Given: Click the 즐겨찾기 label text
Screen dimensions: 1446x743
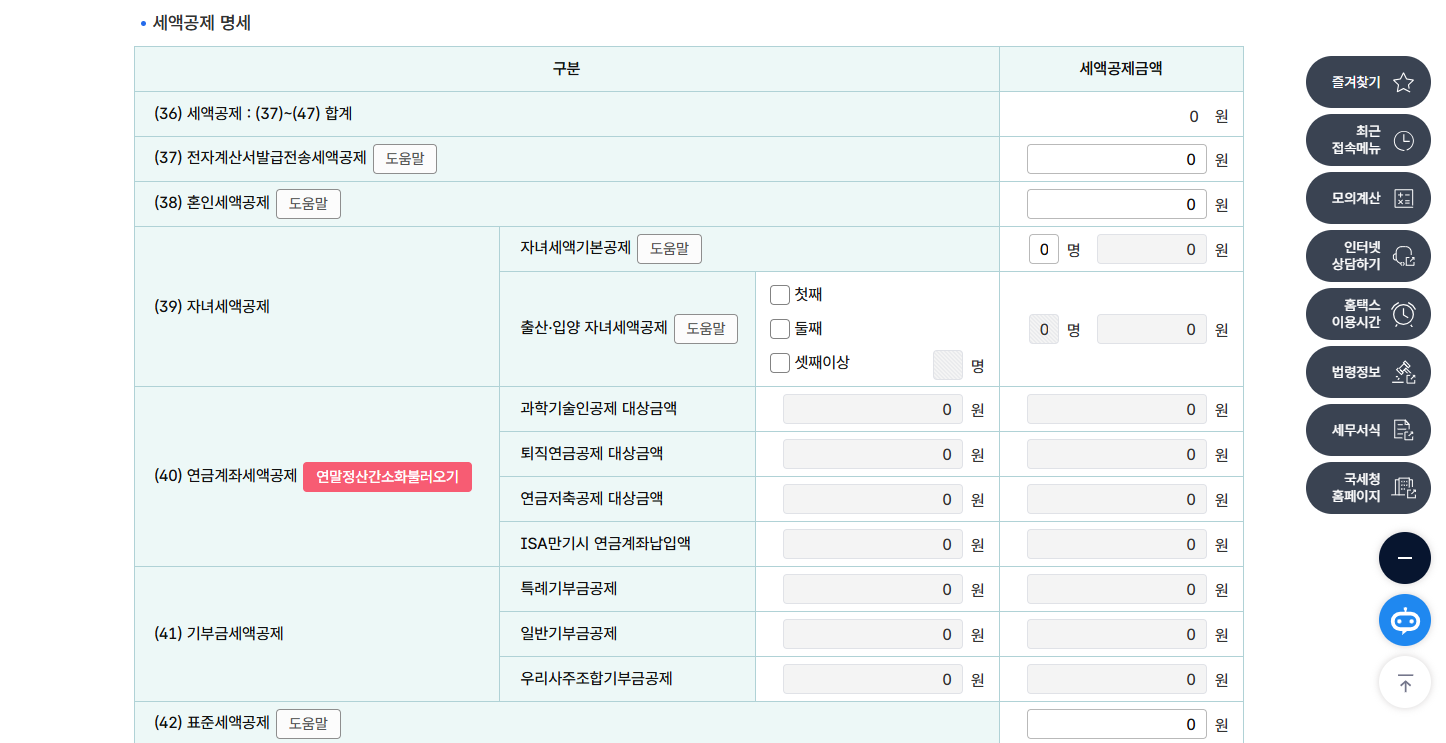Looking at the screenshot, I should pos(1355,83).
